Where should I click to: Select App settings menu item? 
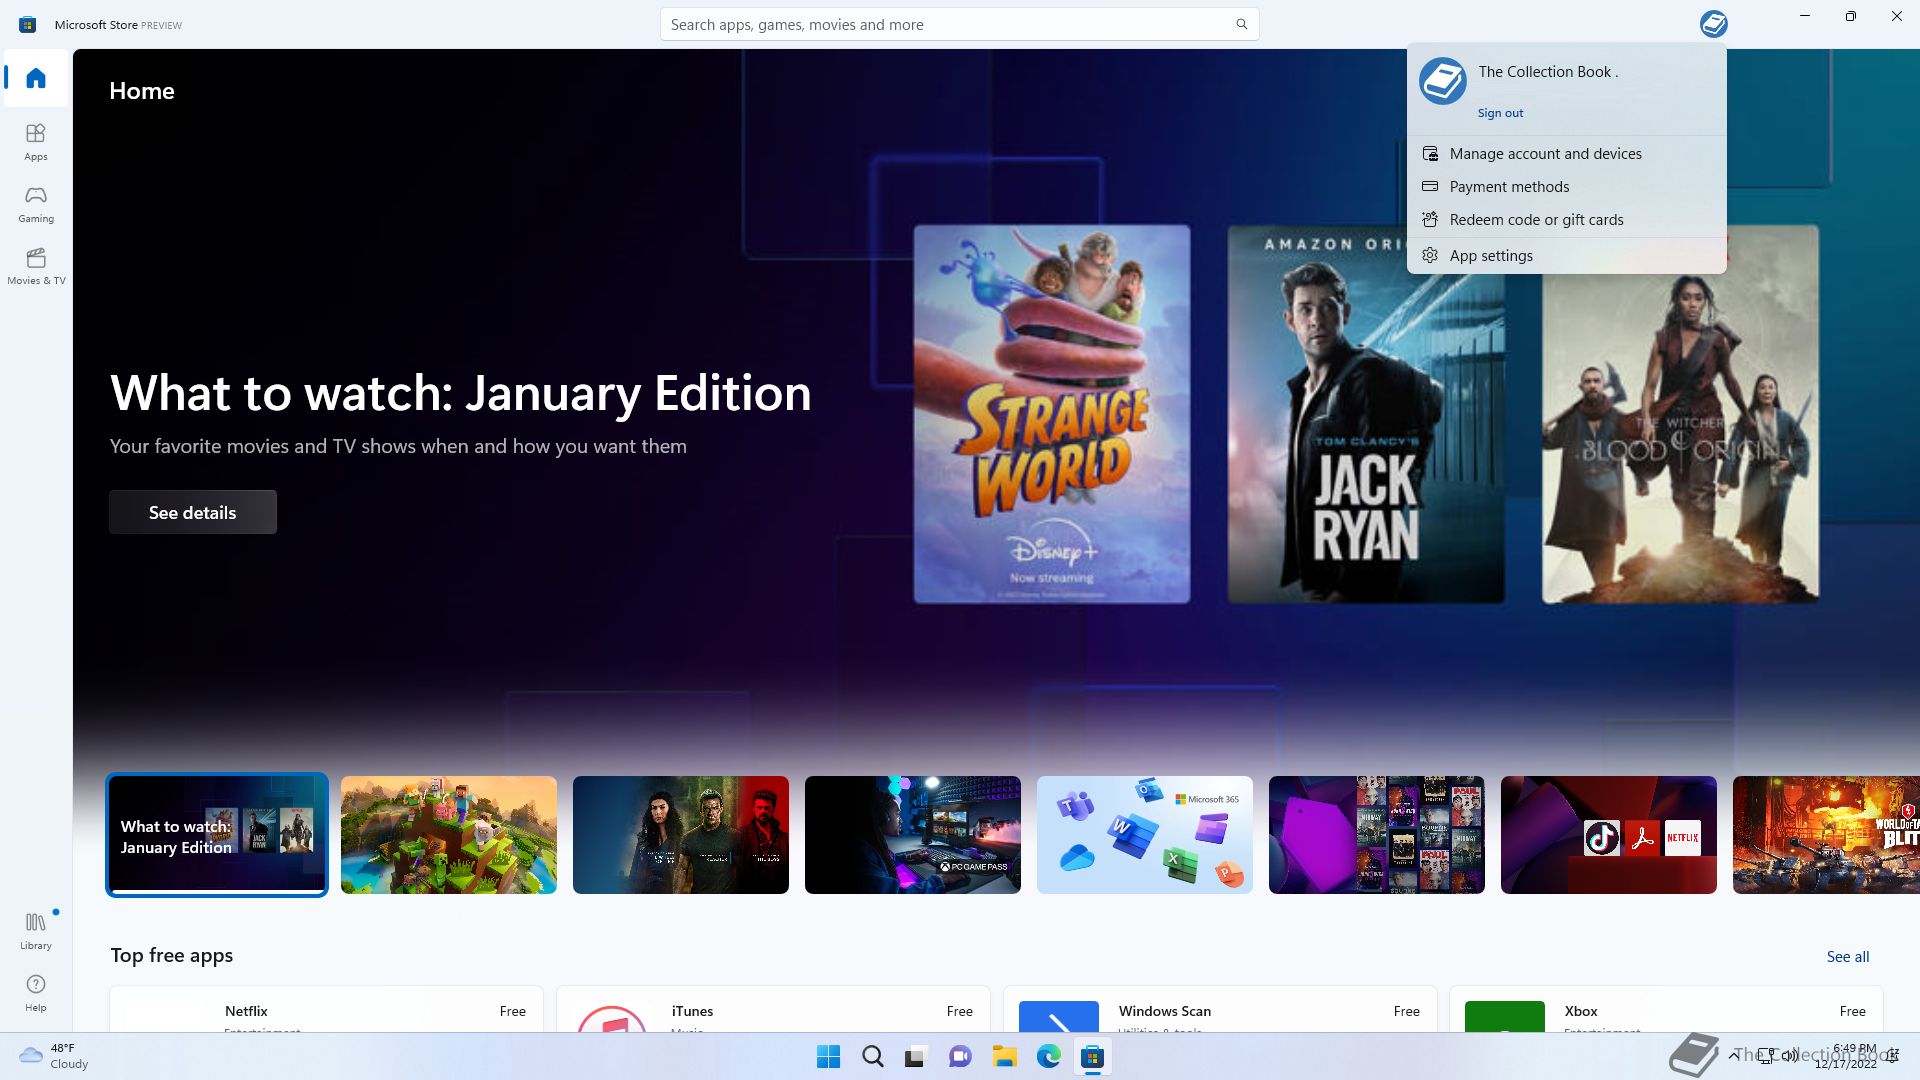tap(1566, 255)
